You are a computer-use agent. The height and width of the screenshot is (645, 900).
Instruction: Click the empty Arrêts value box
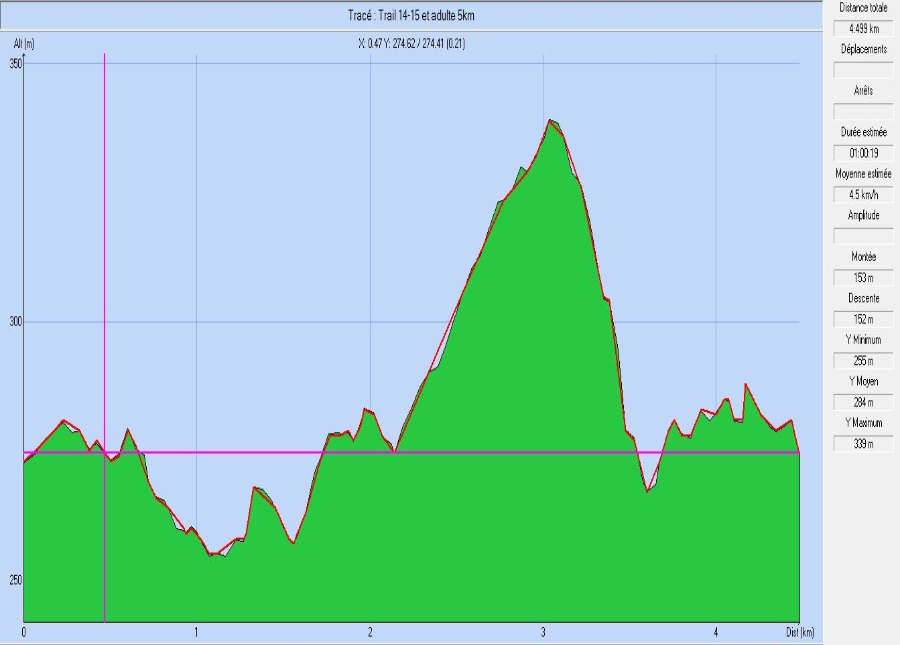point(862,111)
